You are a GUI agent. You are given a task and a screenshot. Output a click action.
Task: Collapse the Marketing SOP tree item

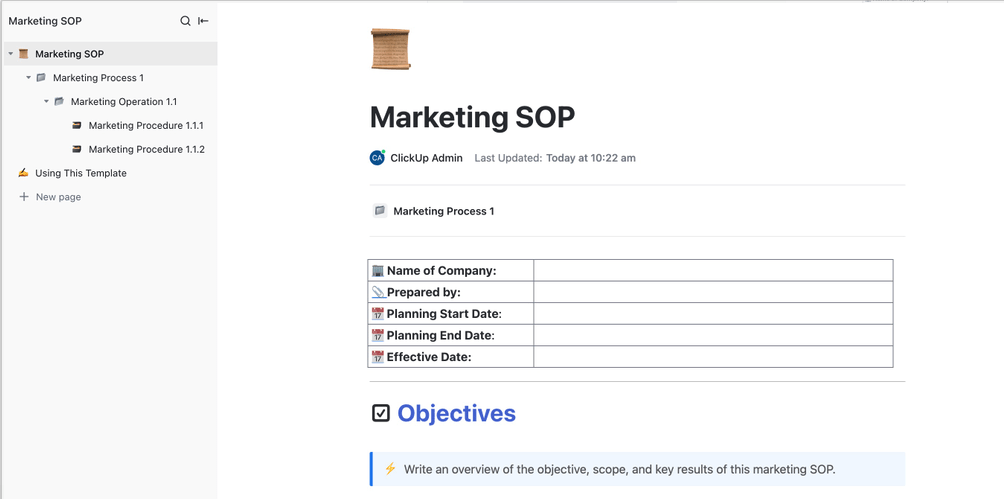tap(10, 54)
